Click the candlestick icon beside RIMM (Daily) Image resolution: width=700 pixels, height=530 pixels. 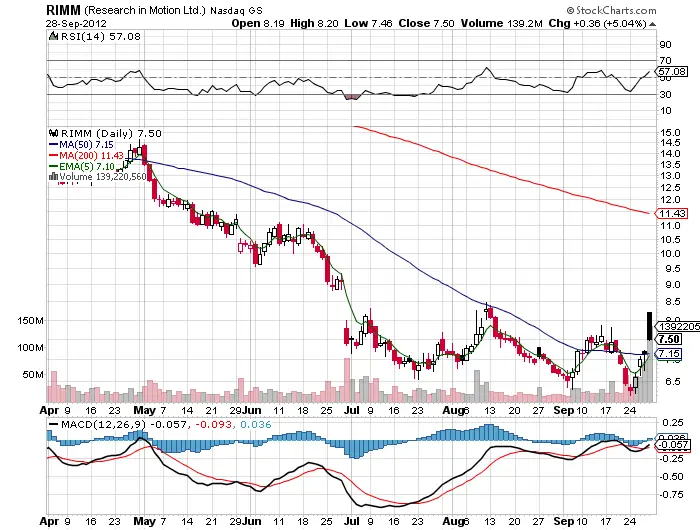pos(54,133)
